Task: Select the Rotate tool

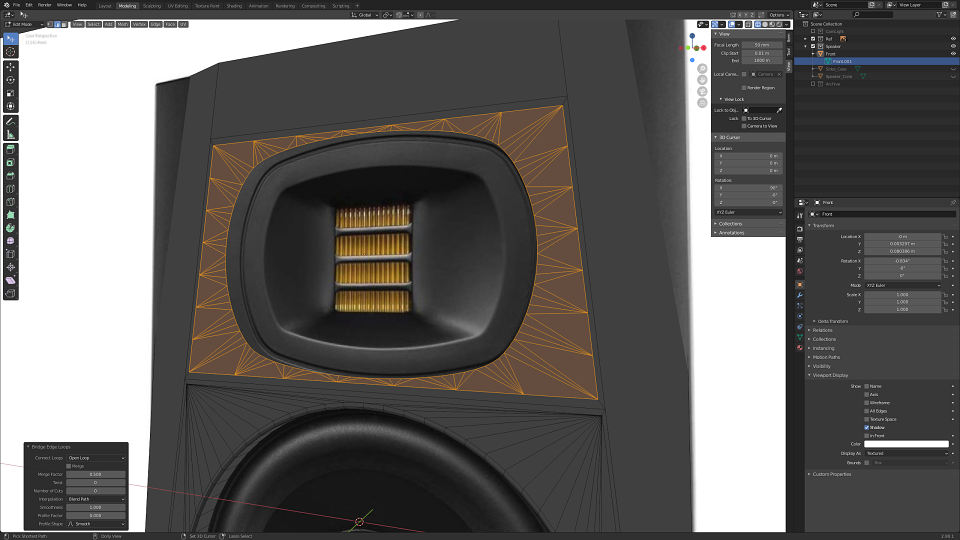Action: pos(10,80)
